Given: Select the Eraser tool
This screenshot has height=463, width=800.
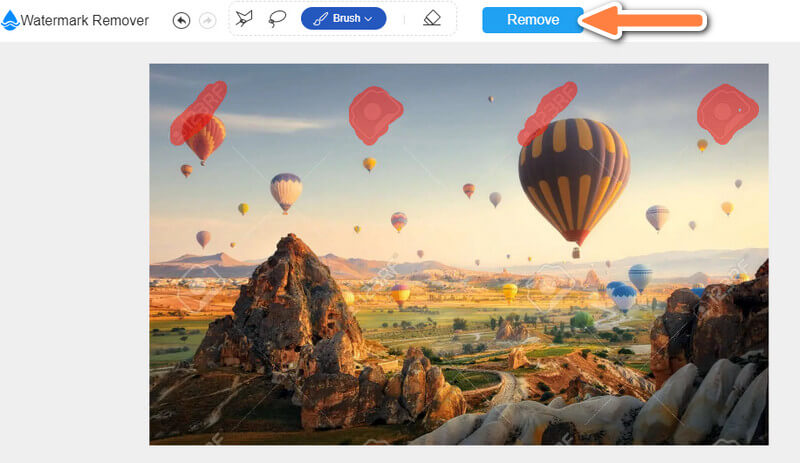Looking at the screenshot, I should click(431, 19).
